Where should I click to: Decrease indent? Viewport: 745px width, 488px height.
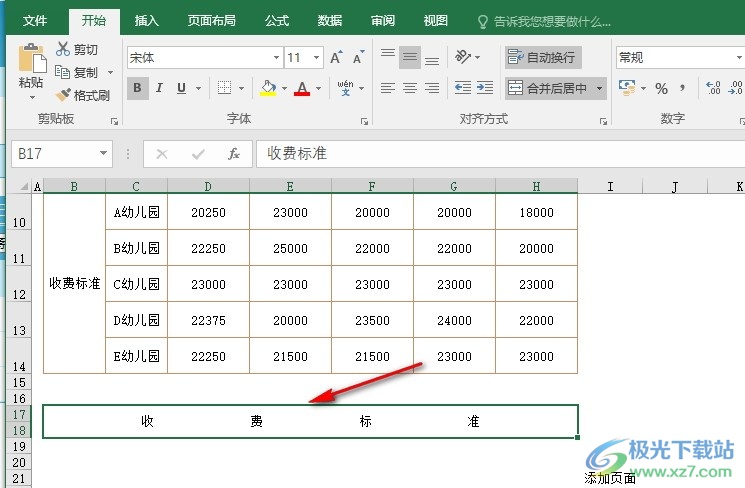coord(463,88)
